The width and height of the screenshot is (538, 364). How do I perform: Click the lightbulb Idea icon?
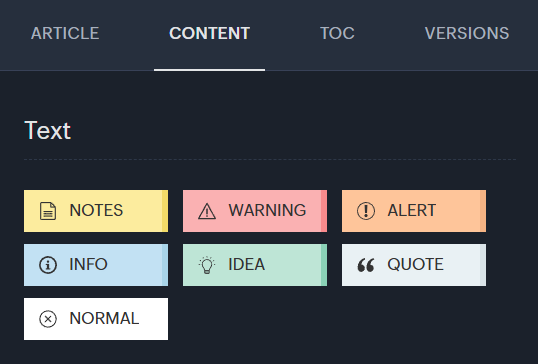pos(207,265)
